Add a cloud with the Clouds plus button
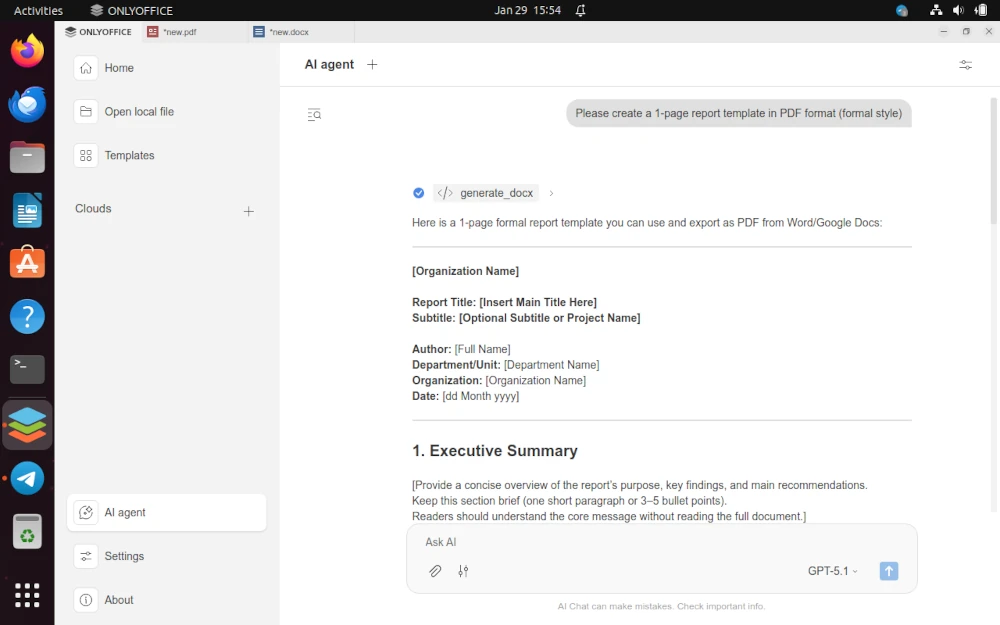This screenshot has width=1000, height=625. (x=248, y=211)
